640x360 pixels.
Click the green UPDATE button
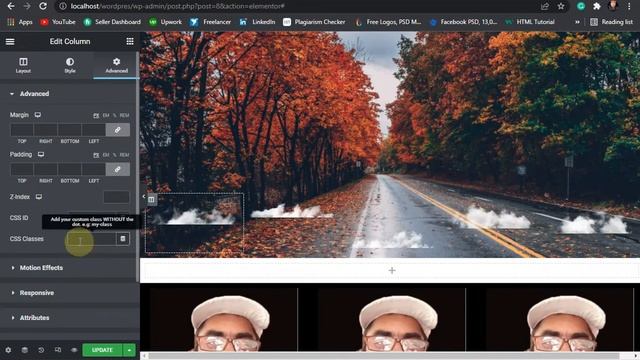(102, 350)
